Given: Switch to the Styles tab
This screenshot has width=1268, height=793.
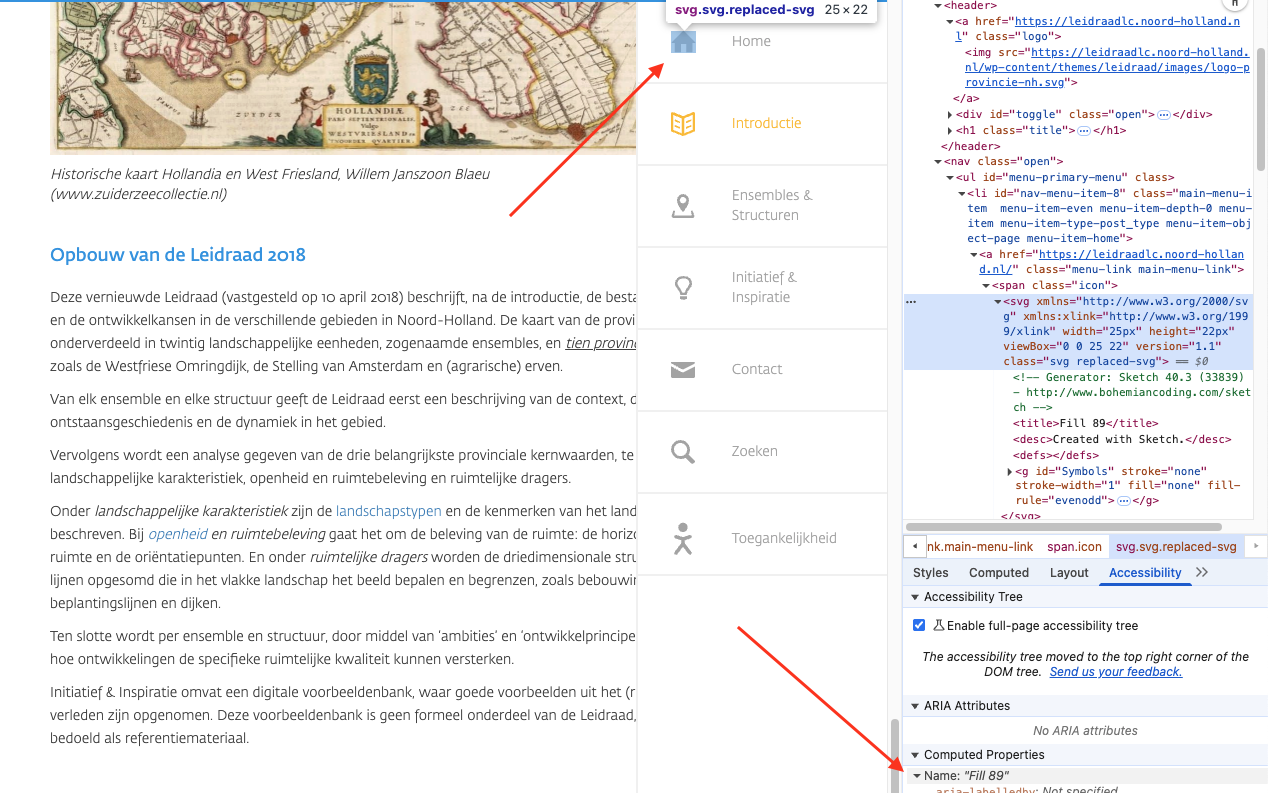Looking at the screenshot, I should tap(930, 573).
